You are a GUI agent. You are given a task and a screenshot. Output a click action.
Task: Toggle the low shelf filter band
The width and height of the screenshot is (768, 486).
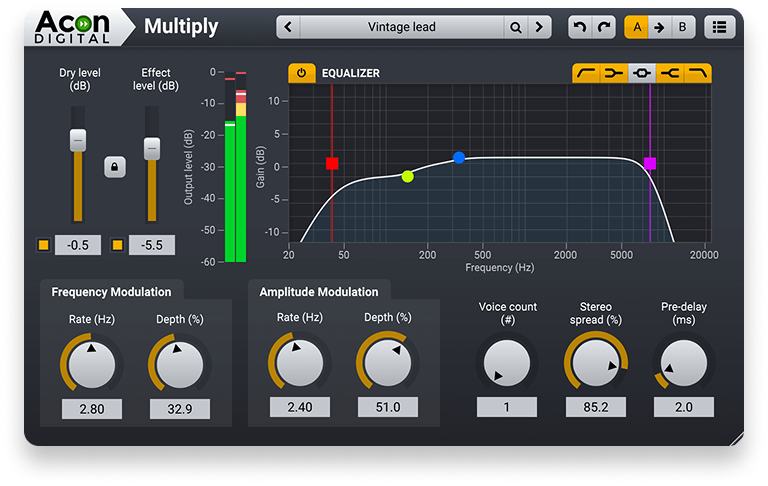tap(614, 73)
